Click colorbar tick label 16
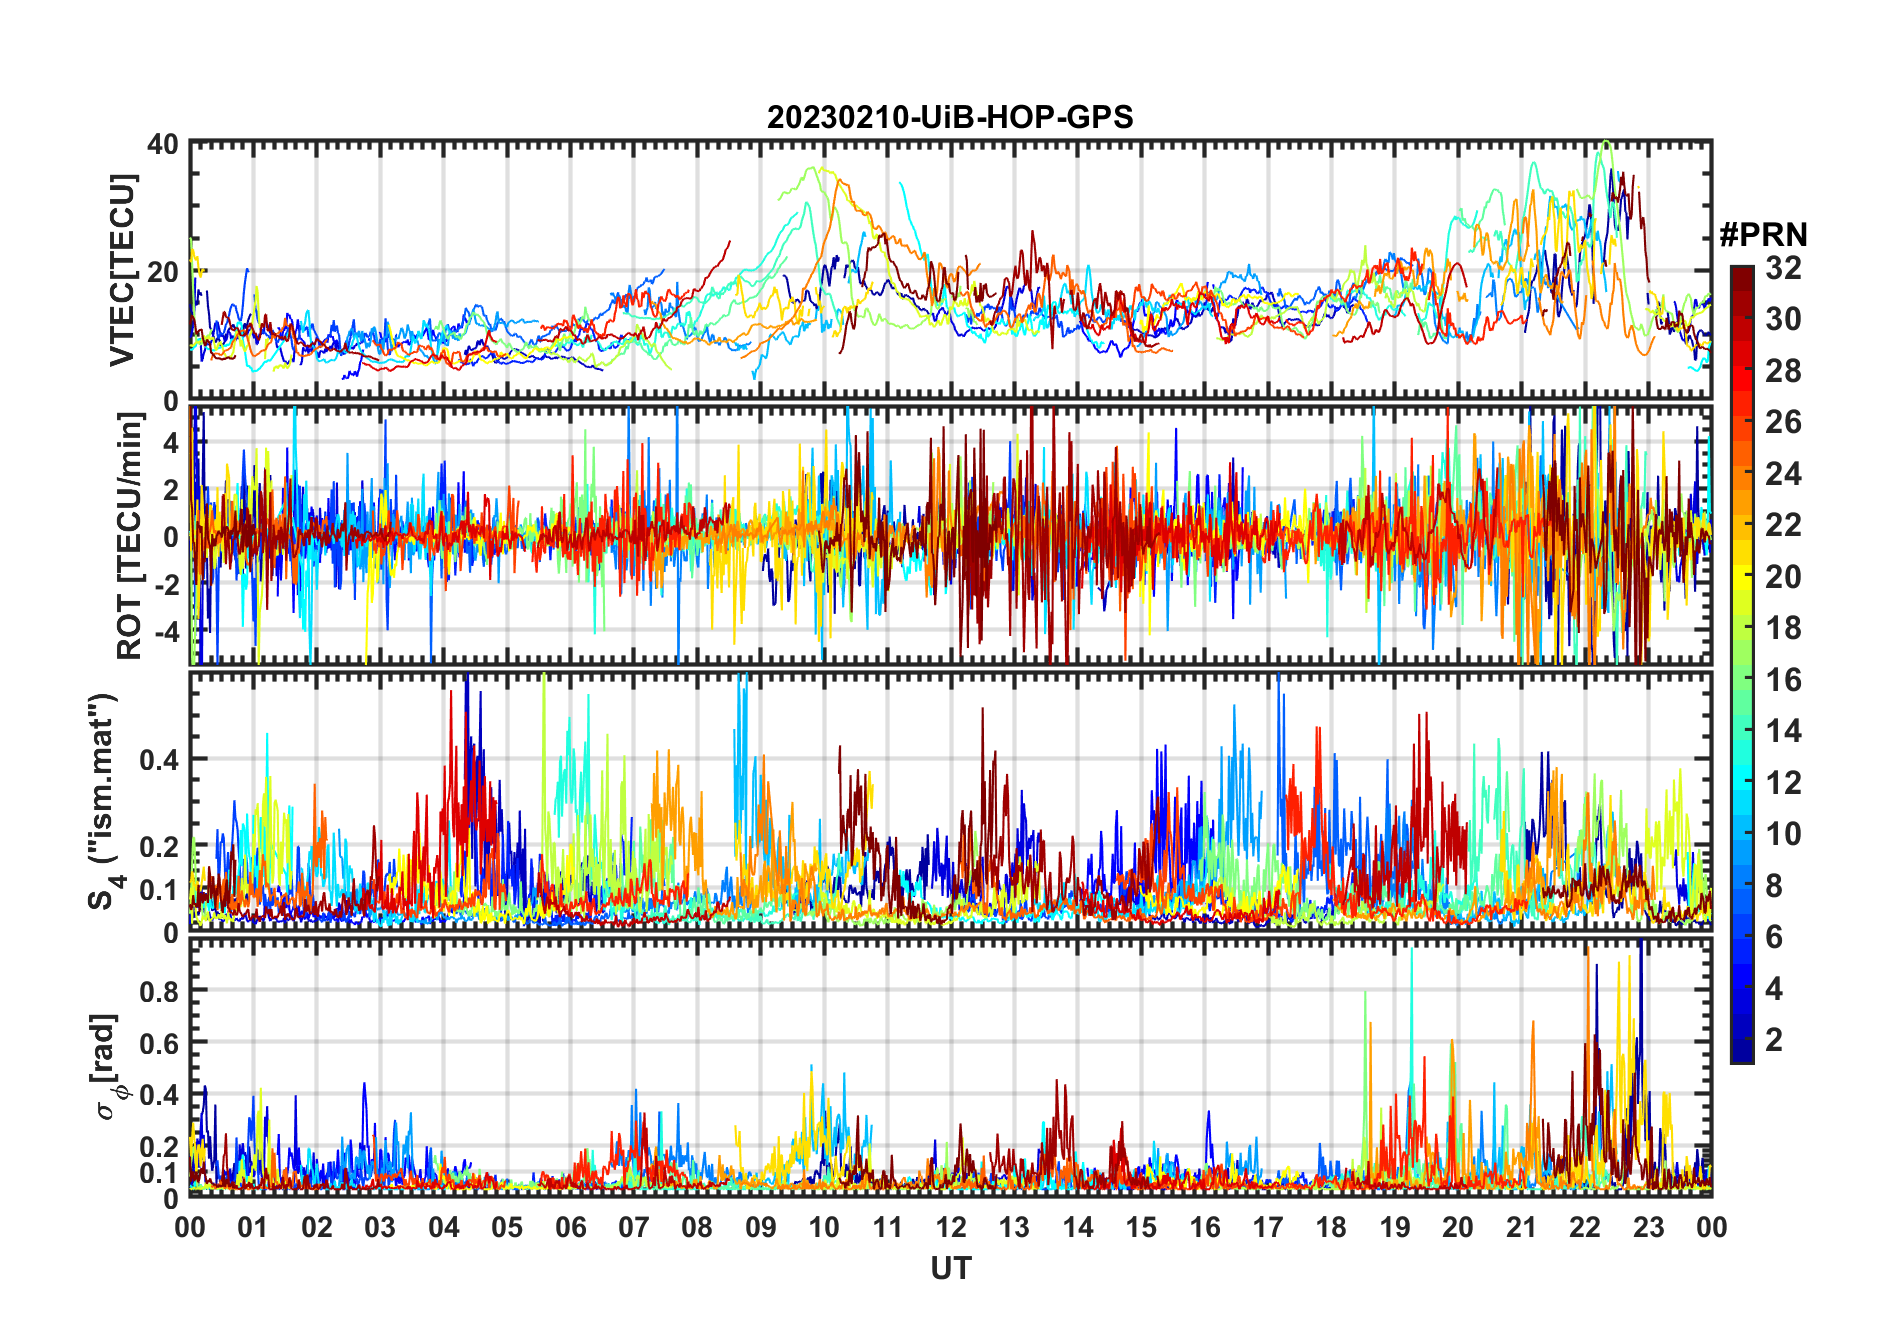 click(1783, 680)
